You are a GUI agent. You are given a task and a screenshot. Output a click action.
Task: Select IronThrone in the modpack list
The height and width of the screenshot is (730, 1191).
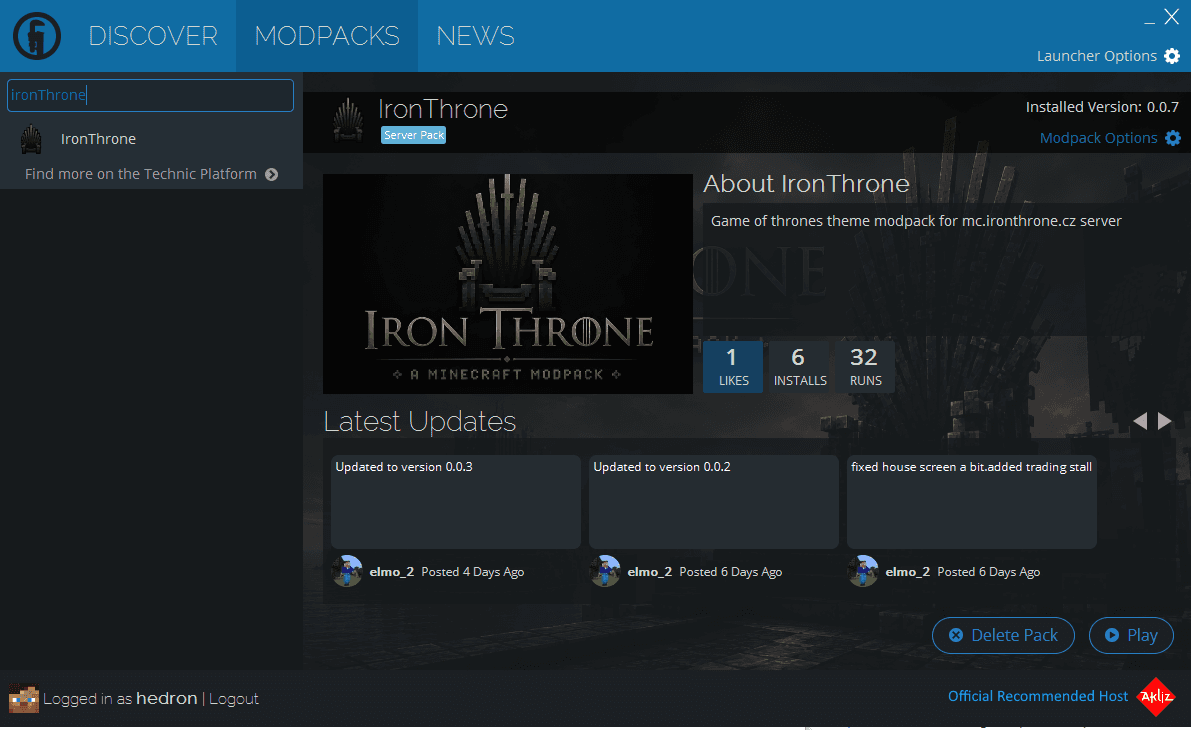151,139
